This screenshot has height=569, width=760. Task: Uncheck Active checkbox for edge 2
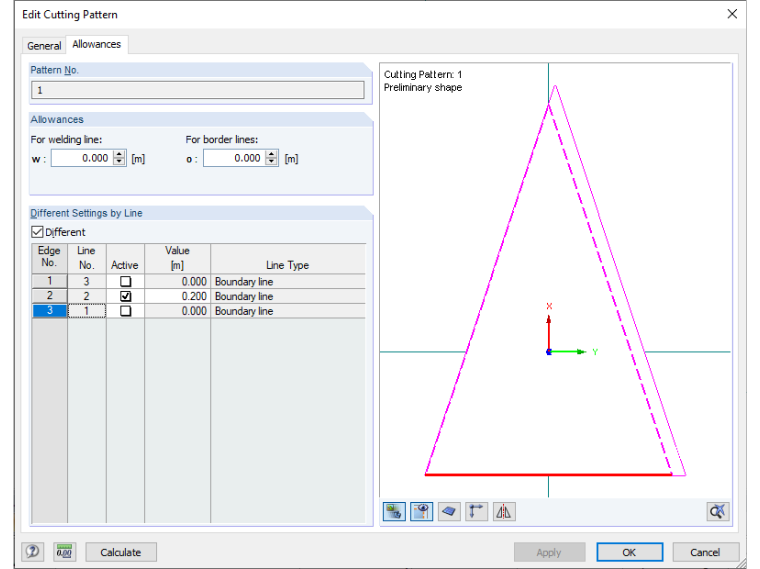coord(126,296)
